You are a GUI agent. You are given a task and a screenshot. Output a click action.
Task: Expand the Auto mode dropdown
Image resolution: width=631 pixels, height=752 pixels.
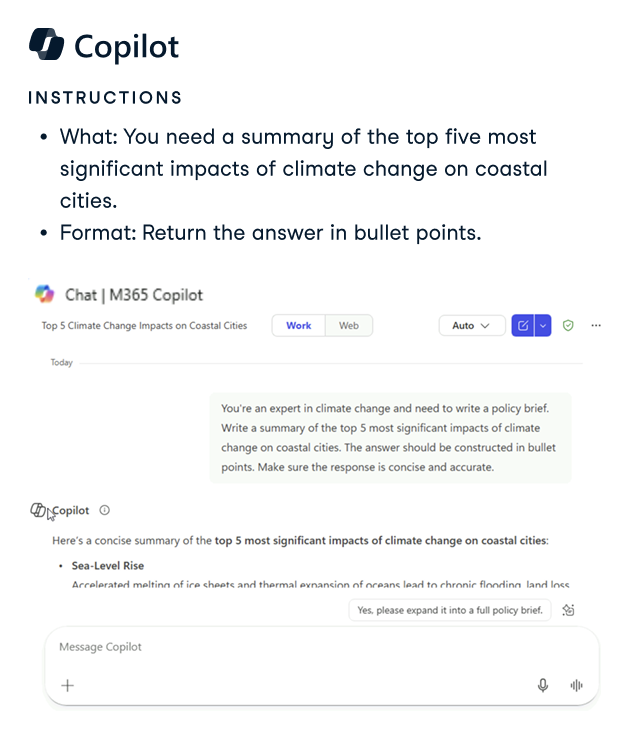[x=470, y=326]
